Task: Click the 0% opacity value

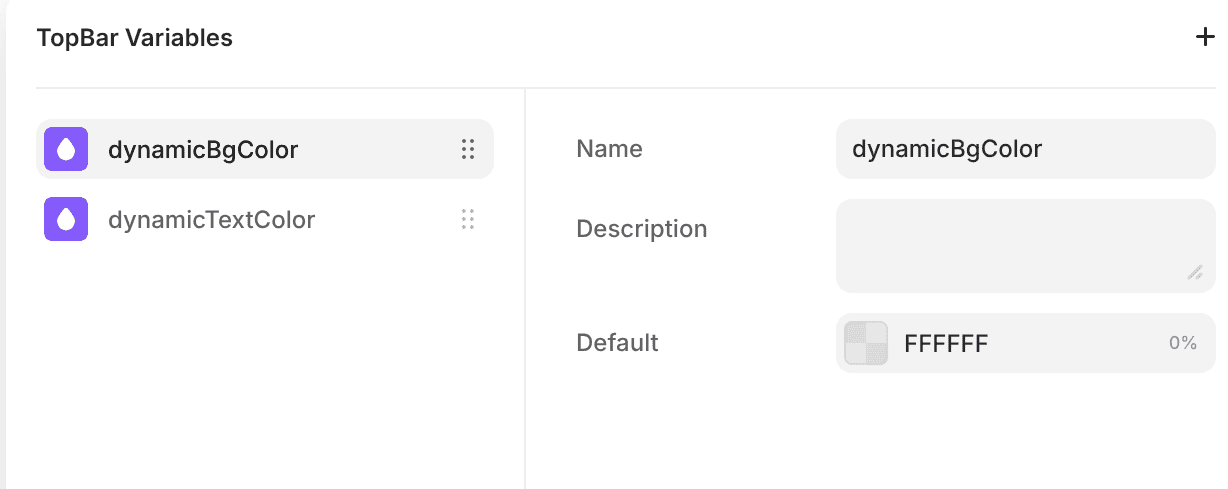Action: (1182, 343)
